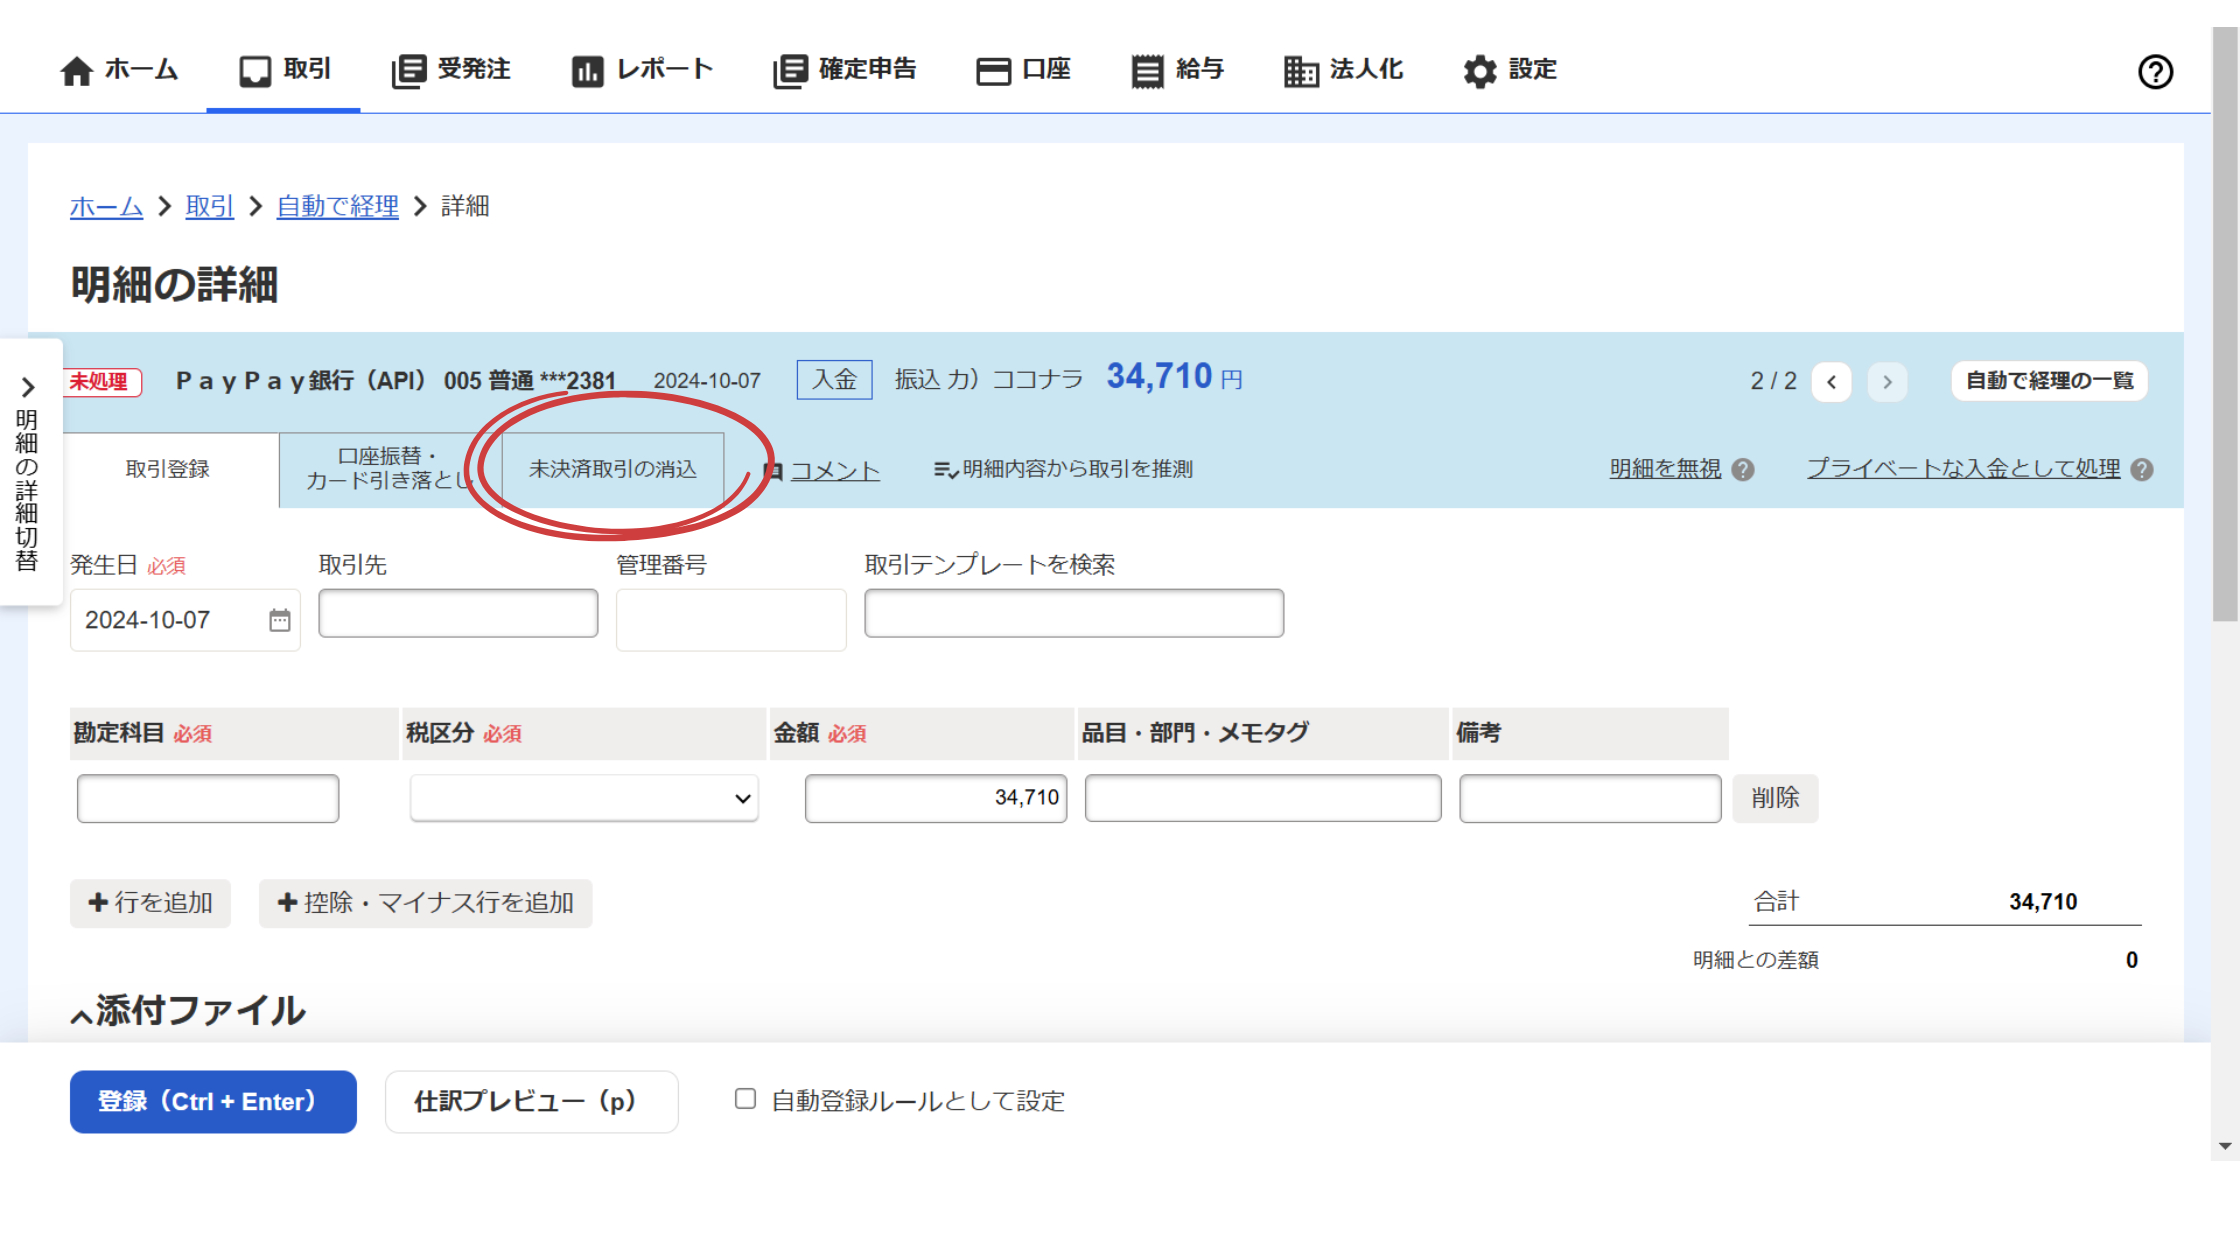Image resolution: width=2240 pixels, height=1260 pixels.
Task: Click the 法人化 incorporation icon
Action: tap(1300, 70)
